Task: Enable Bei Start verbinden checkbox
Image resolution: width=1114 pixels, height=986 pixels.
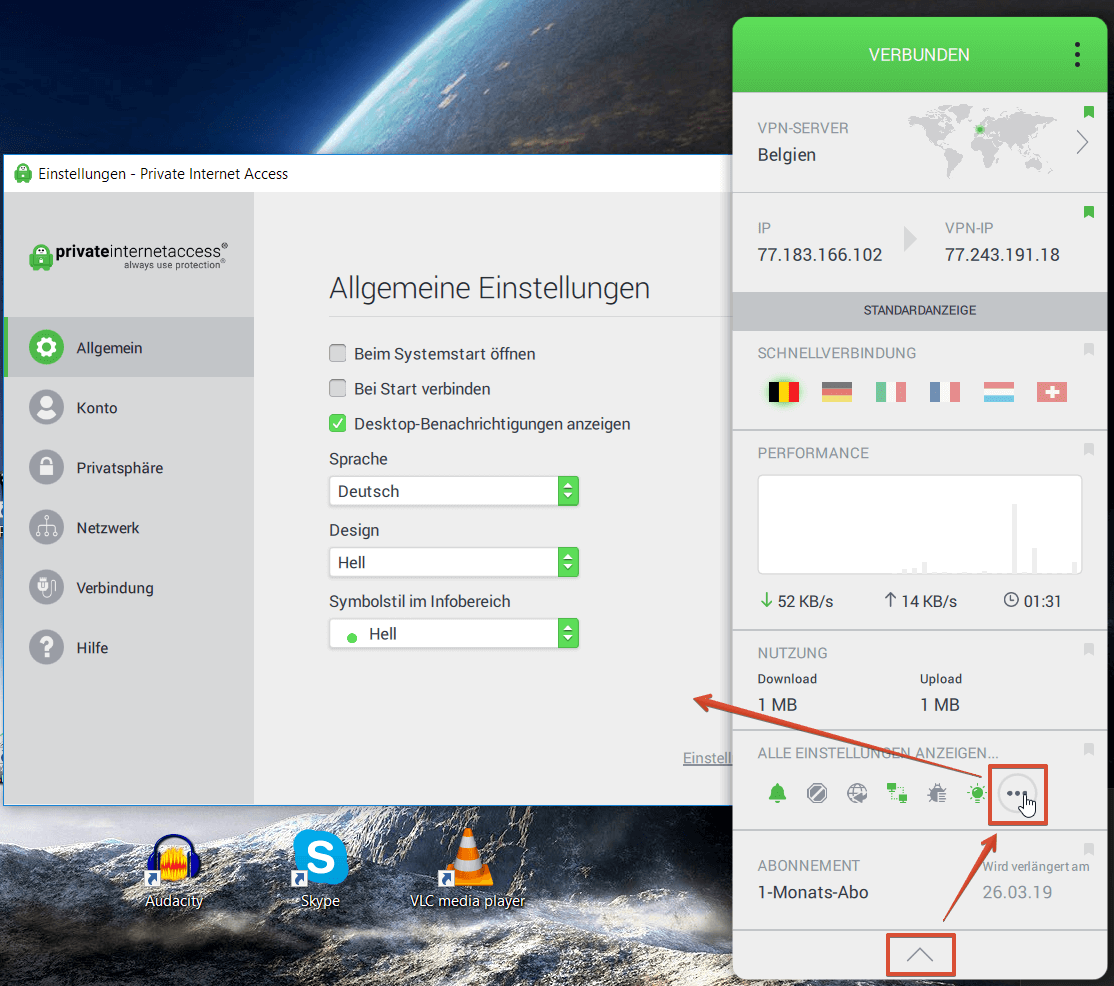Action: [x=337, y=388]
